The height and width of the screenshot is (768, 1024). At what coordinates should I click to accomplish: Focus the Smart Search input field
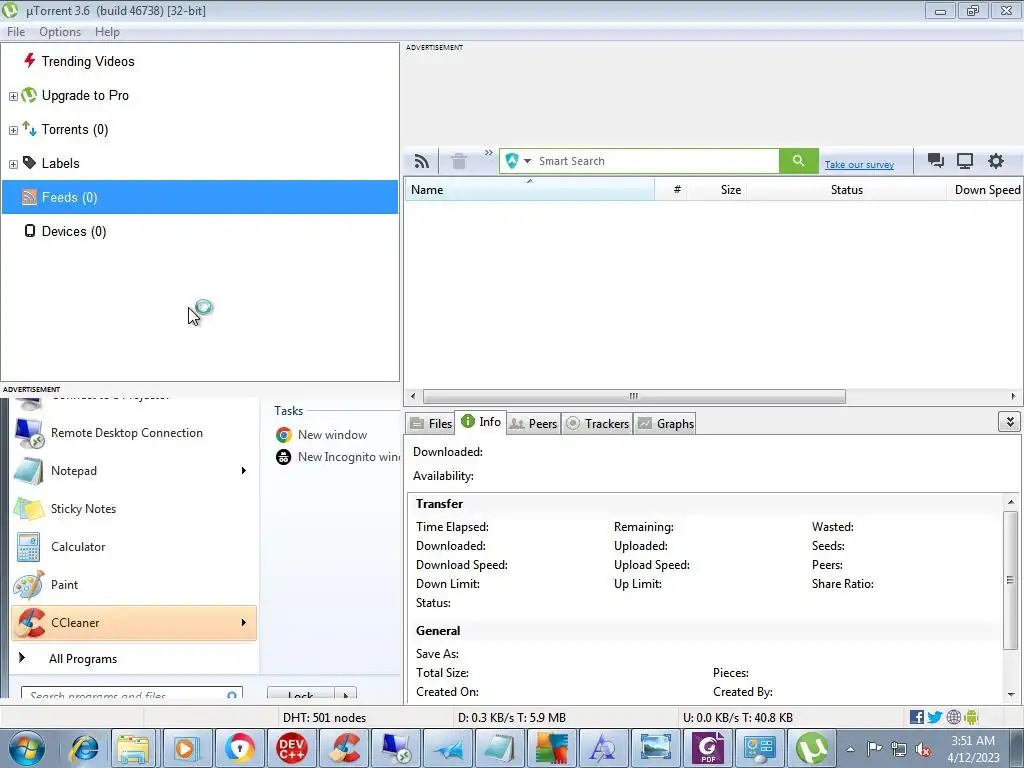click(x=656, y=161)
